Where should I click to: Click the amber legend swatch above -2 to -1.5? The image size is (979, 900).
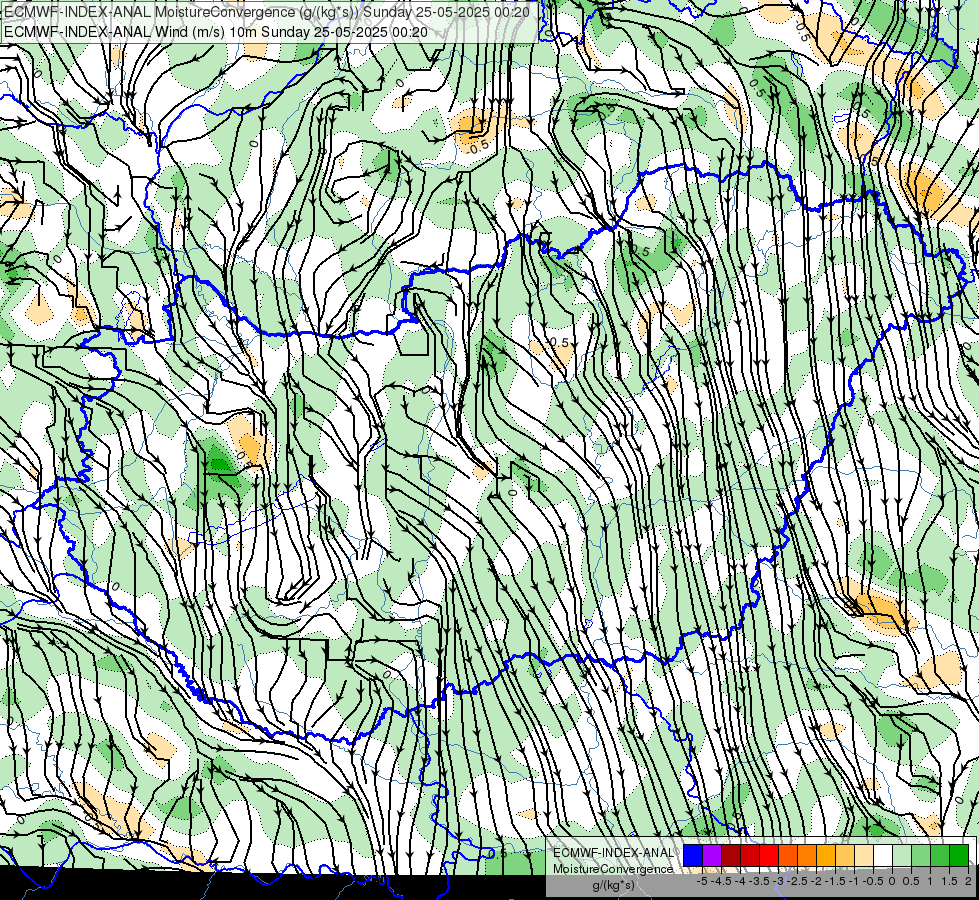click(x=826, y=855)
